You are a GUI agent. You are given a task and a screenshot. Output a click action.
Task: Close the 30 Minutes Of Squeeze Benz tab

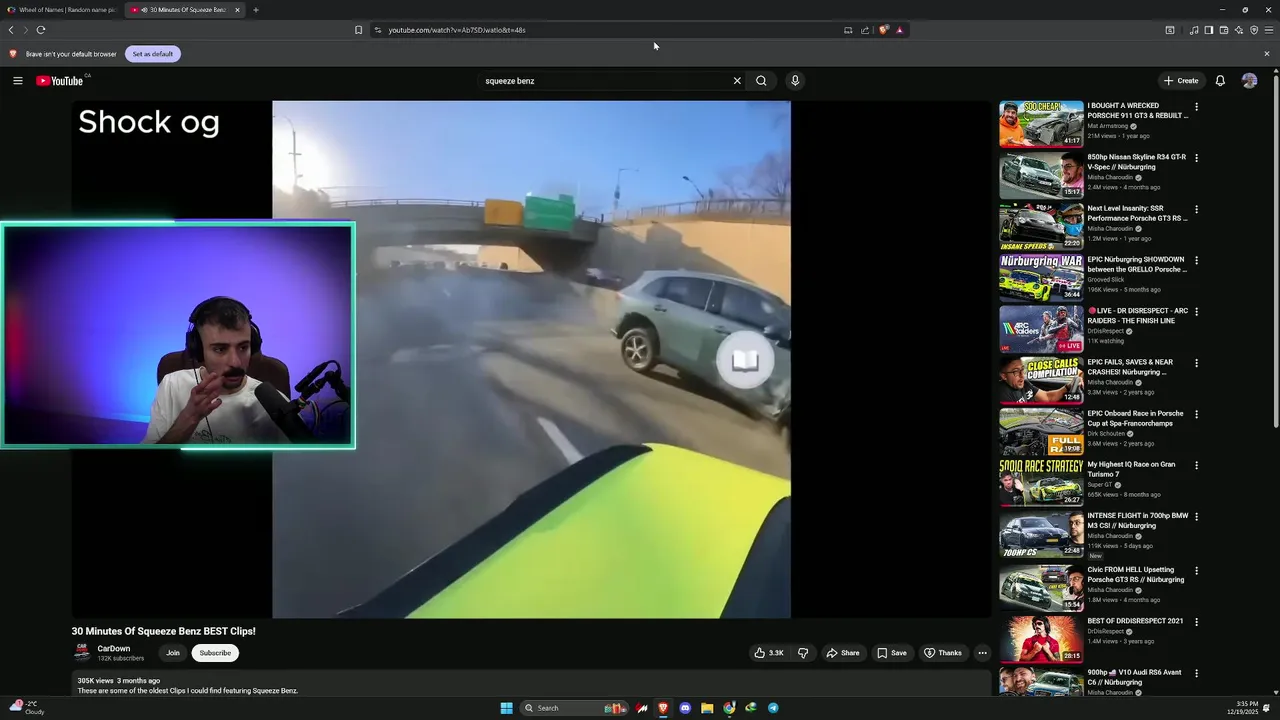pos(237,10)
